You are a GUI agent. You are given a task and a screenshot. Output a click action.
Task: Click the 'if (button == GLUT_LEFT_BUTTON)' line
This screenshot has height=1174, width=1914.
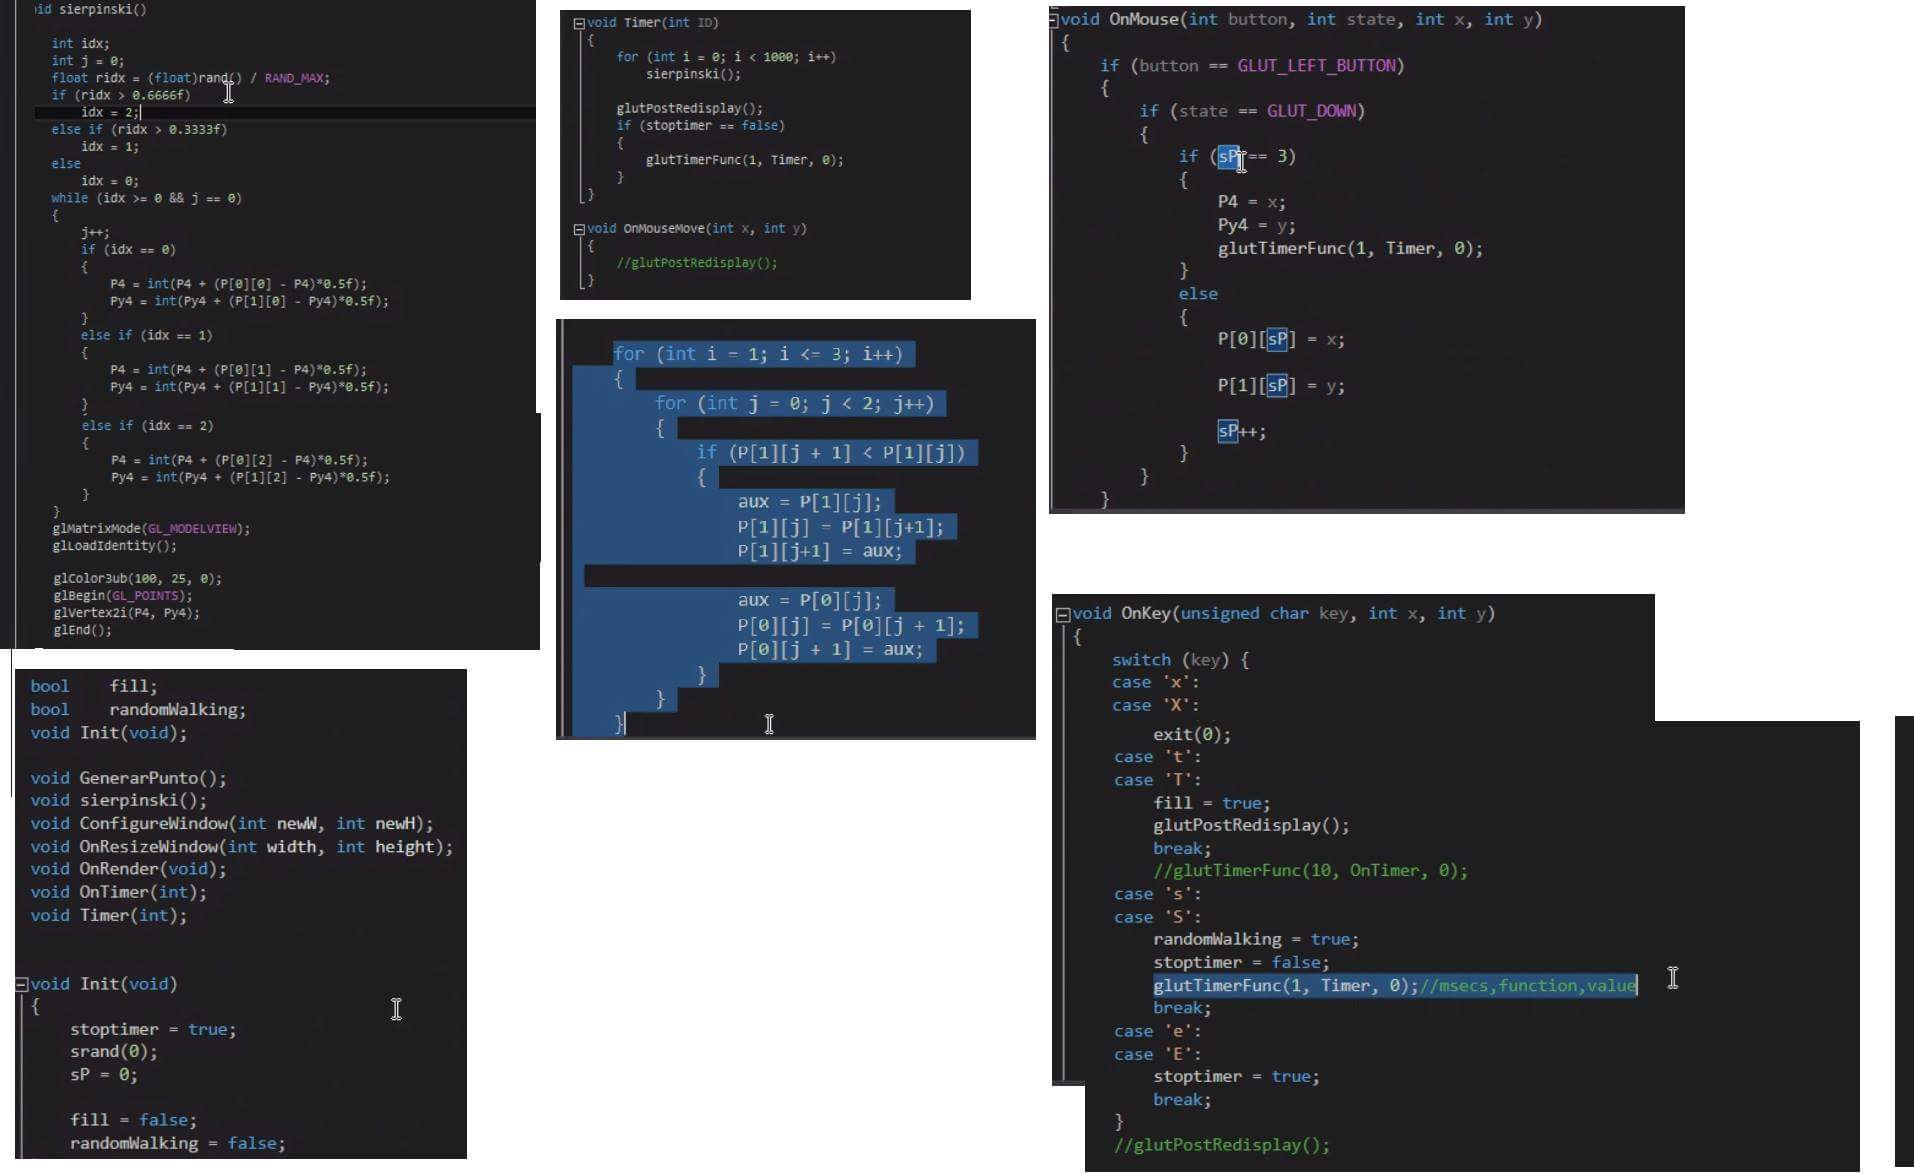click(1252, 66)
